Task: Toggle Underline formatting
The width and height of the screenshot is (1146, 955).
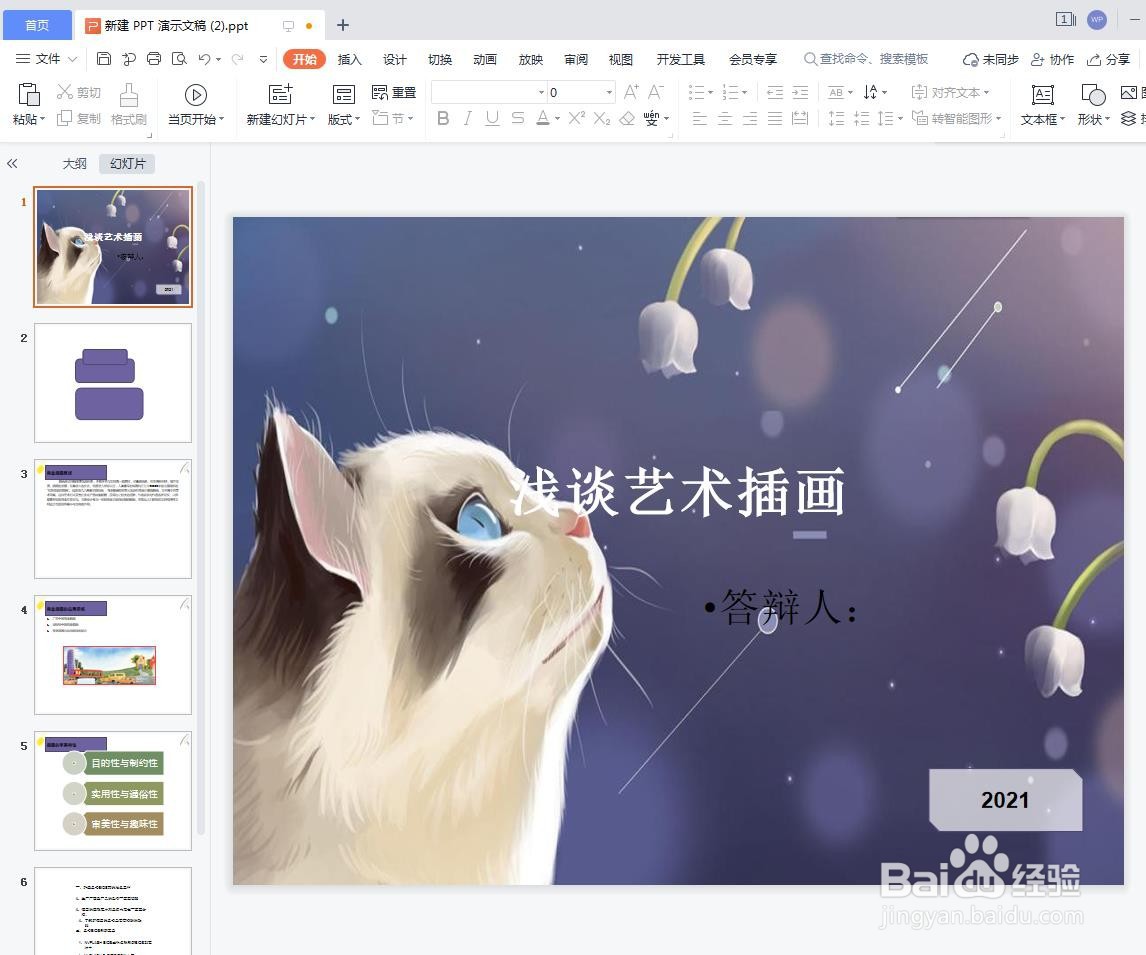Action: (x=493, y=118)
